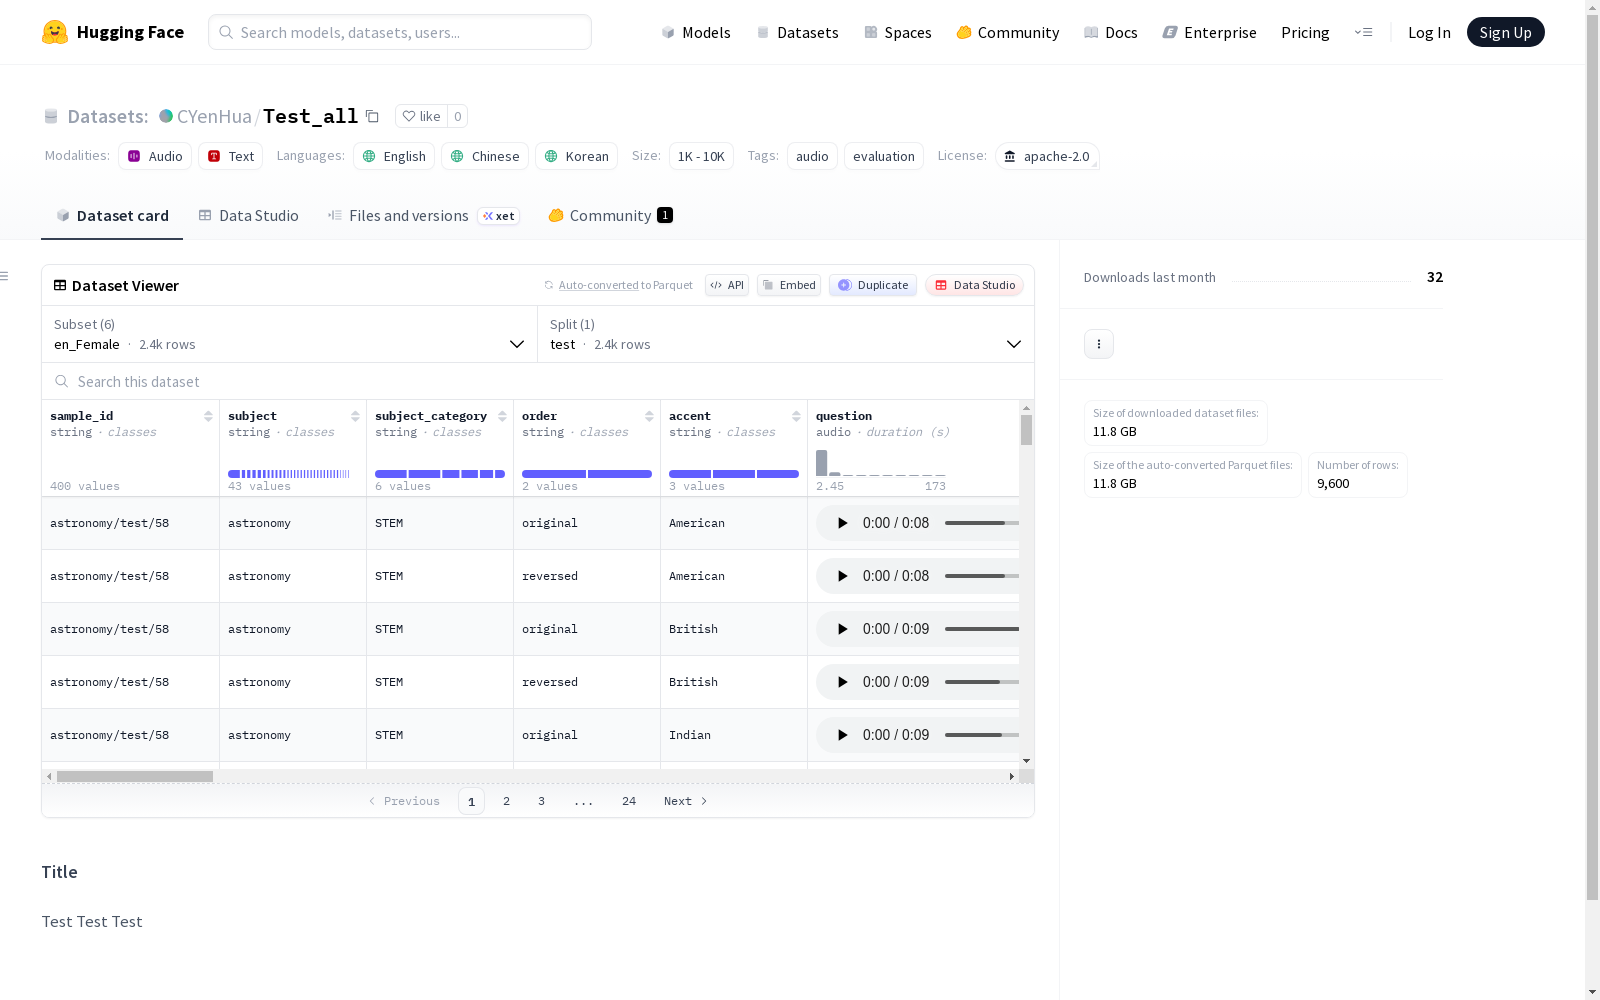Screen dimensions: 1600x1000
Task: Adjust volume slider of original British audio
Action: click(x=982, y=629)
